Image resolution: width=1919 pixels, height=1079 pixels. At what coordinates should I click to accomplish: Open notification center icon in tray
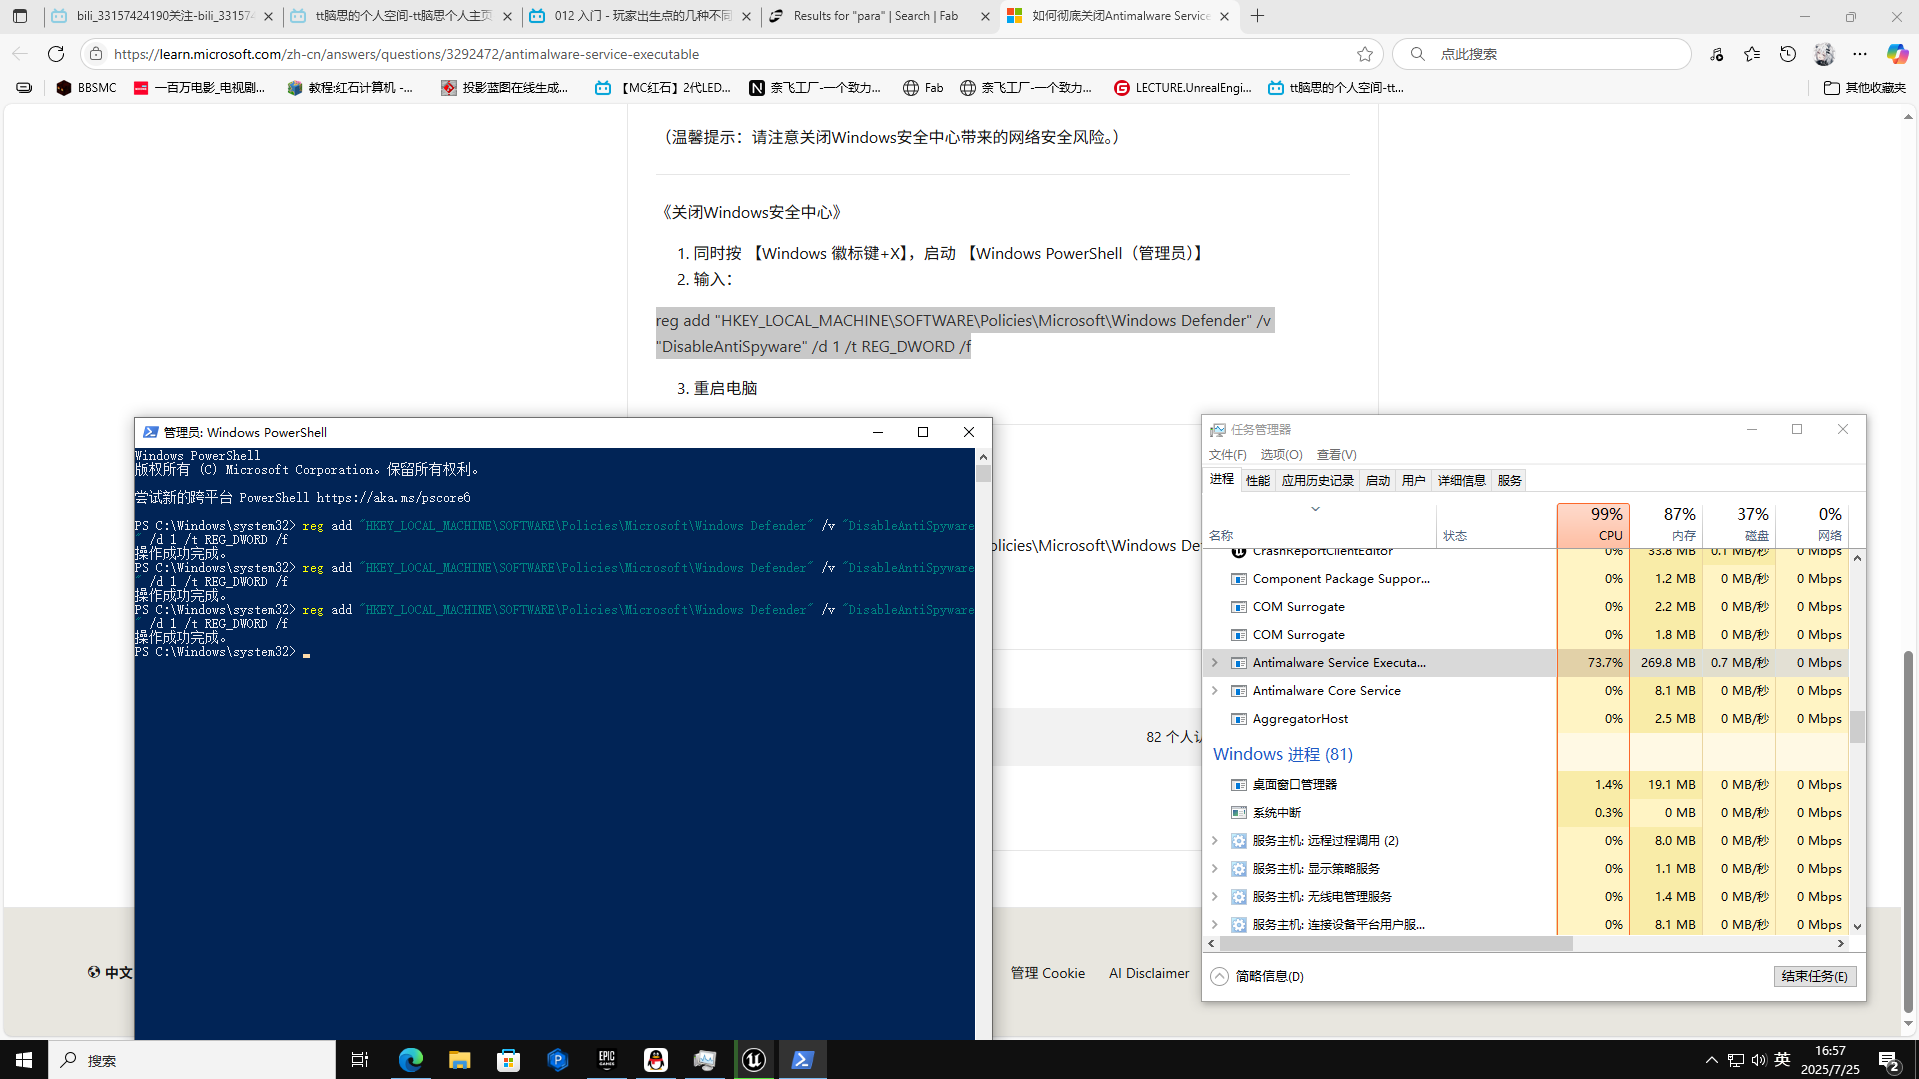(x=1888, y=1060)
